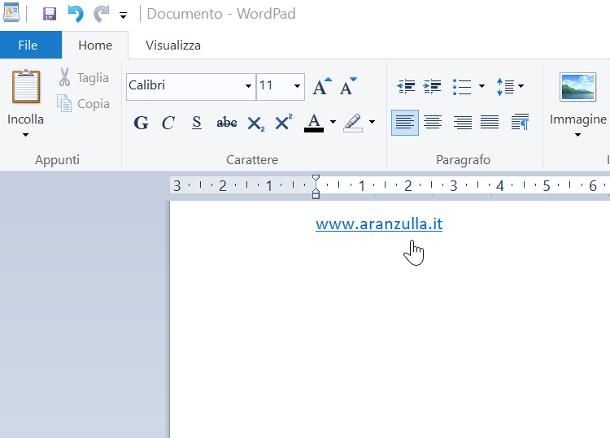
Task: Insert a picture with the Immagine icon
Action: pyautogui.click(x=578, y=86)
